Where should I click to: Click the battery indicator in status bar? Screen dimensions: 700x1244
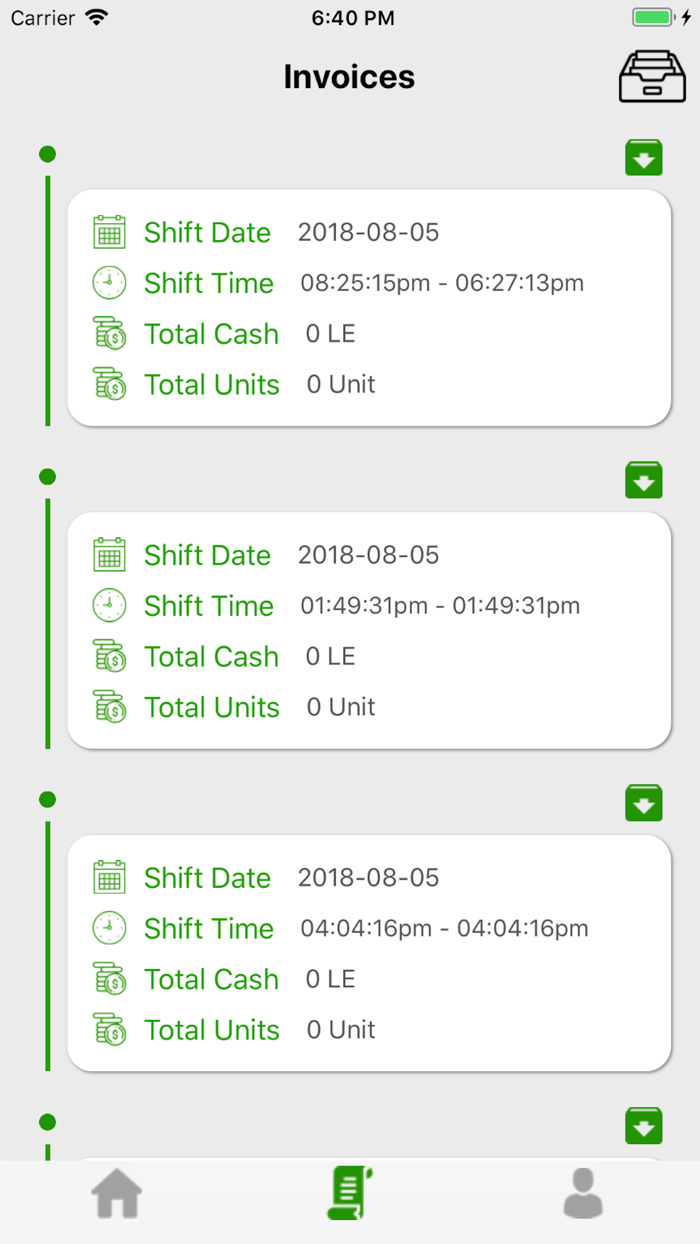coord(655,18)
